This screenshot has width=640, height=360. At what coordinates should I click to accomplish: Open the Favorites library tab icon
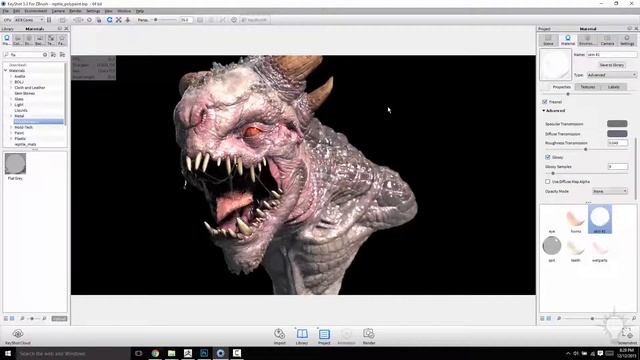[x=62, y=40]
